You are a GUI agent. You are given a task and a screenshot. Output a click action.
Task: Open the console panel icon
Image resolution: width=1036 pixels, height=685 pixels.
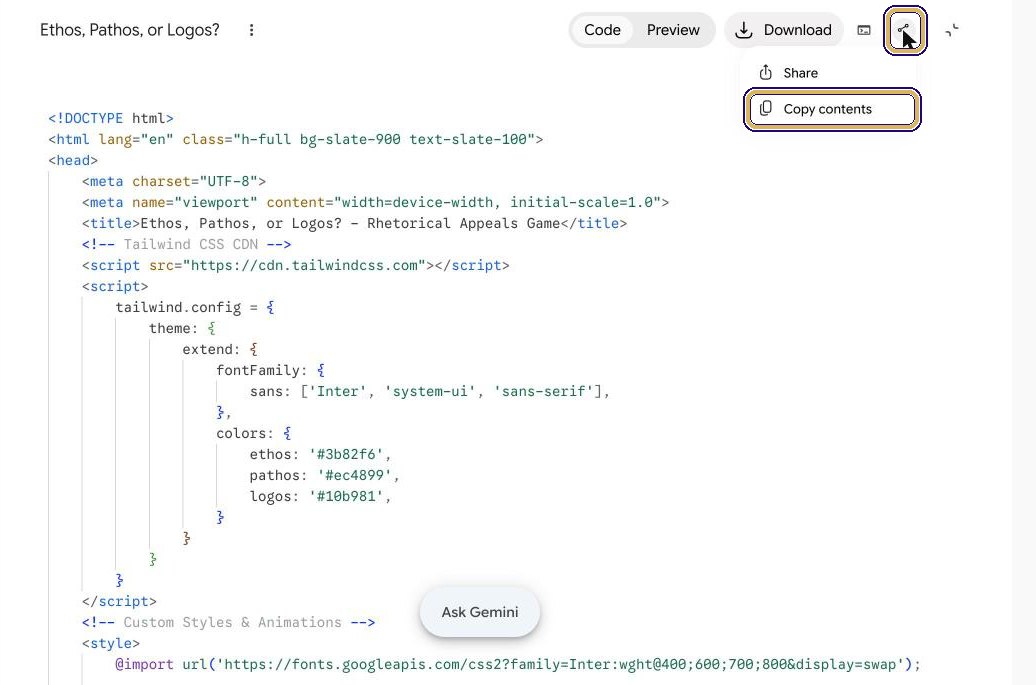click(864, 30)
